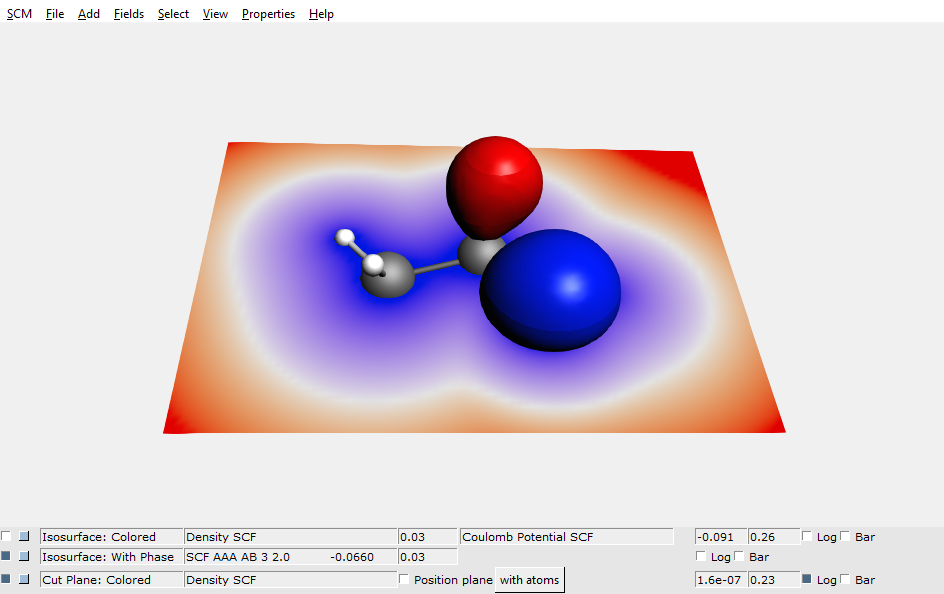Enable Bar for Cut Plane row
The height and width of the screenshot is (594, 944).
pyautogui.click(x=845, y=579)
